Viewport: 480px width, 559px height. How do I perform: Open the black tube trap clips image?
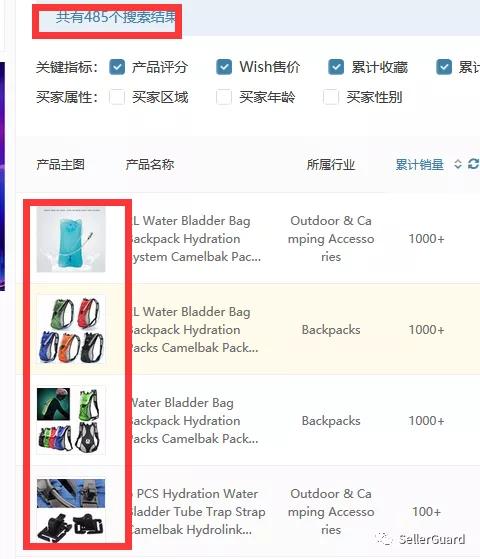click(71, 511)
